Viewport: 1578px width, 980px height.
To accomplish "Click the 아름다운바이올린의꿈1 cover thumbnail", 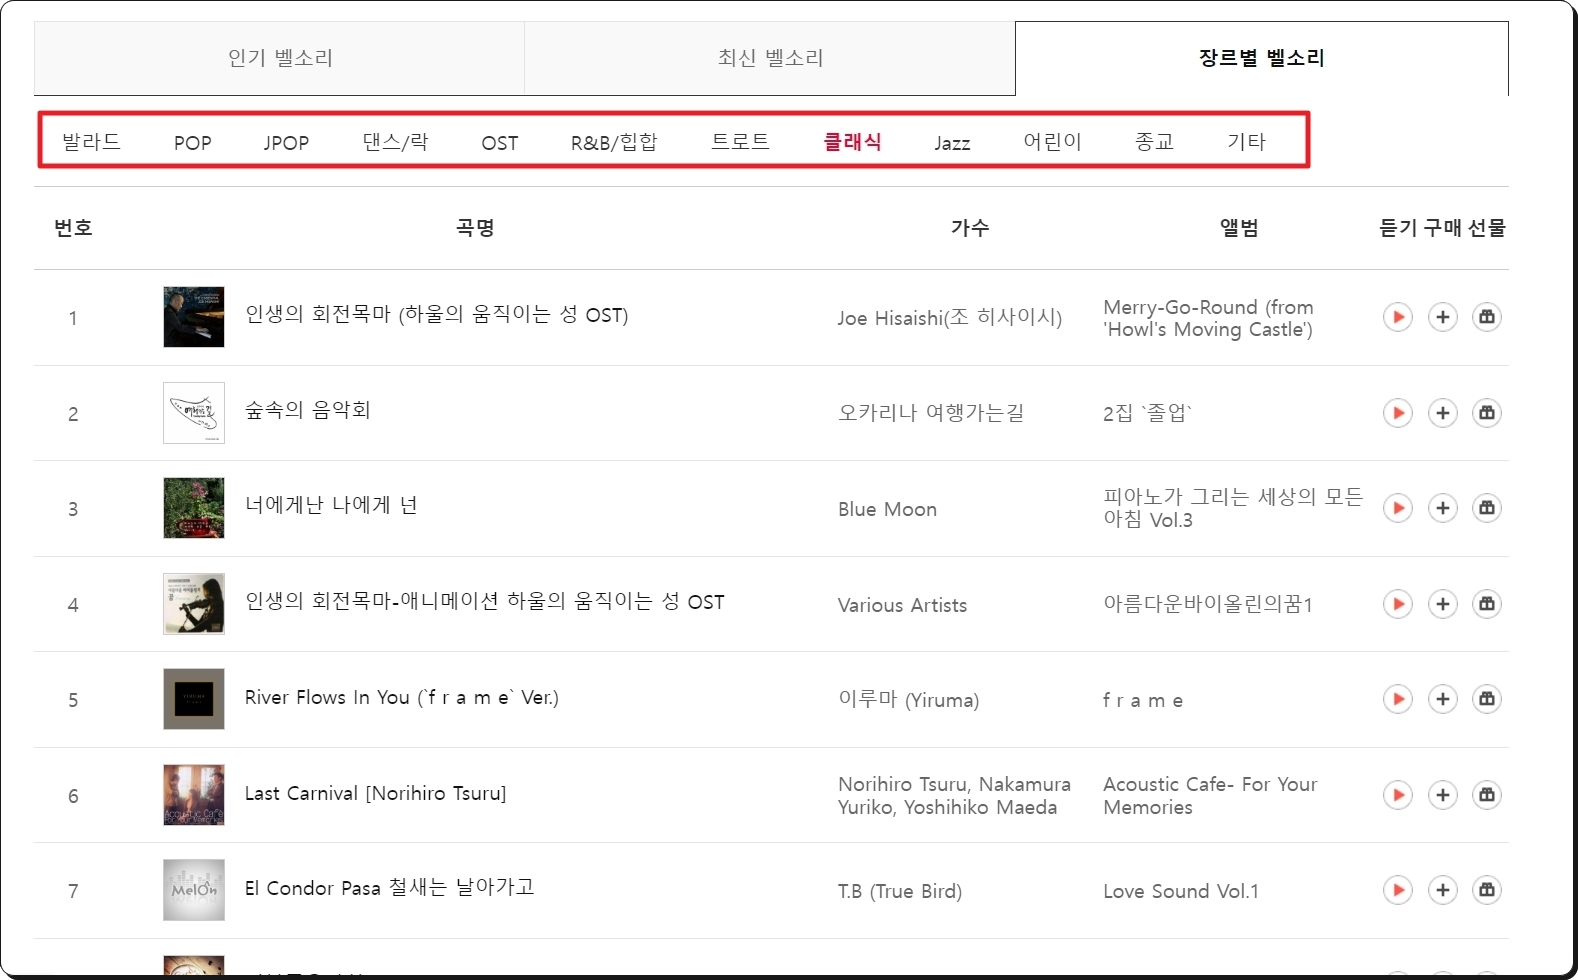I will click(x=194, y=604).
